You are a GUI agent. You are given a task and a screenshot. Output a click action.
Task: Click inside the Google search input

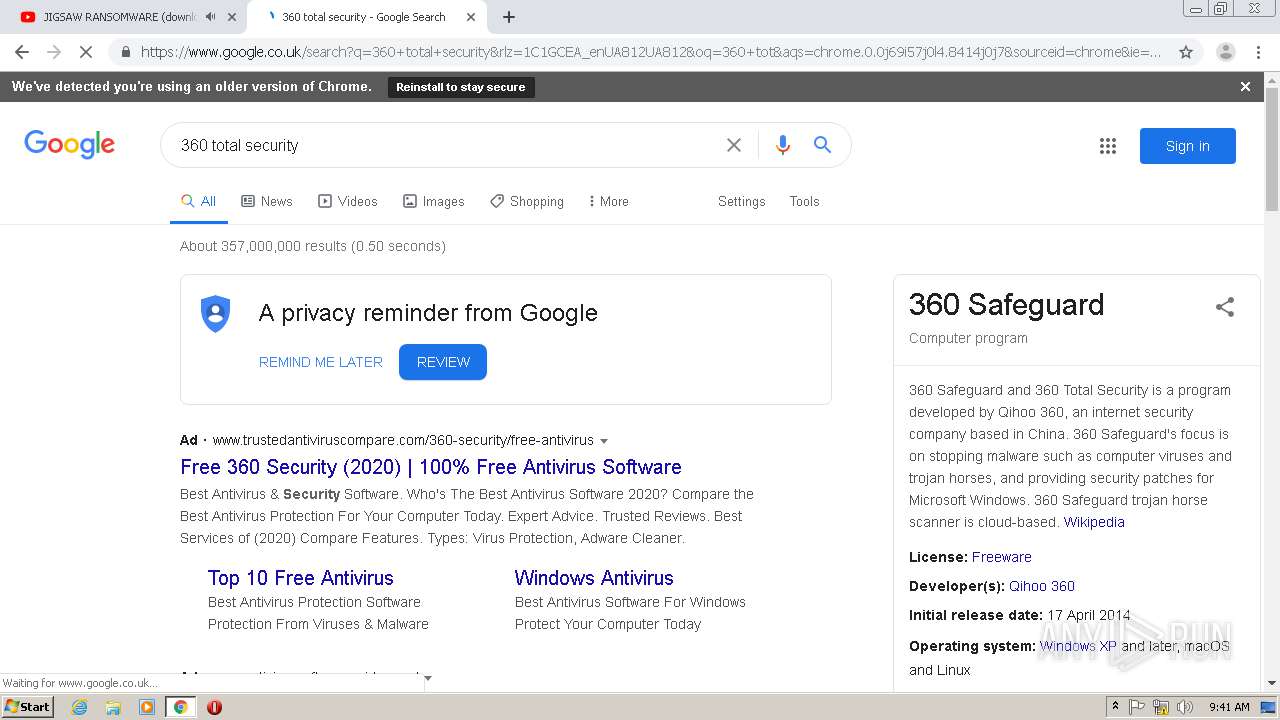click(445, 145)
